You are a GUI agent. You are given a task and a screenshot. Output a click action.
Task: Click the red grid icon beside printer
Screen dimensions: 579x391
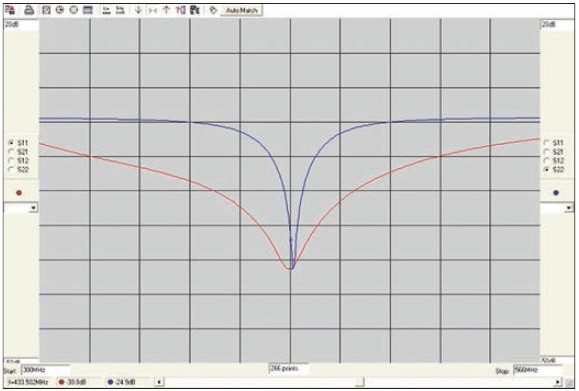(x=46, y=10)
